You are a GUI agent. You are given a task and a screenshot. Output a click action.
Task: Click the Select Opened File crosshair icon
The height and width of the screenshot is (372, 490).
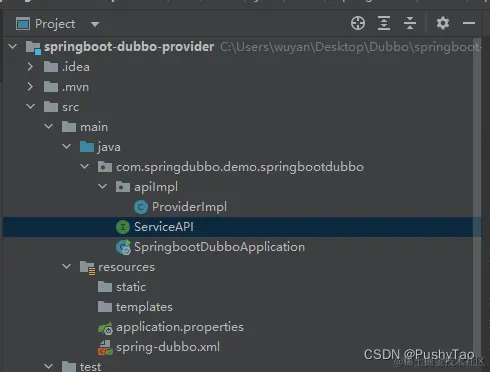pos(358,23)
